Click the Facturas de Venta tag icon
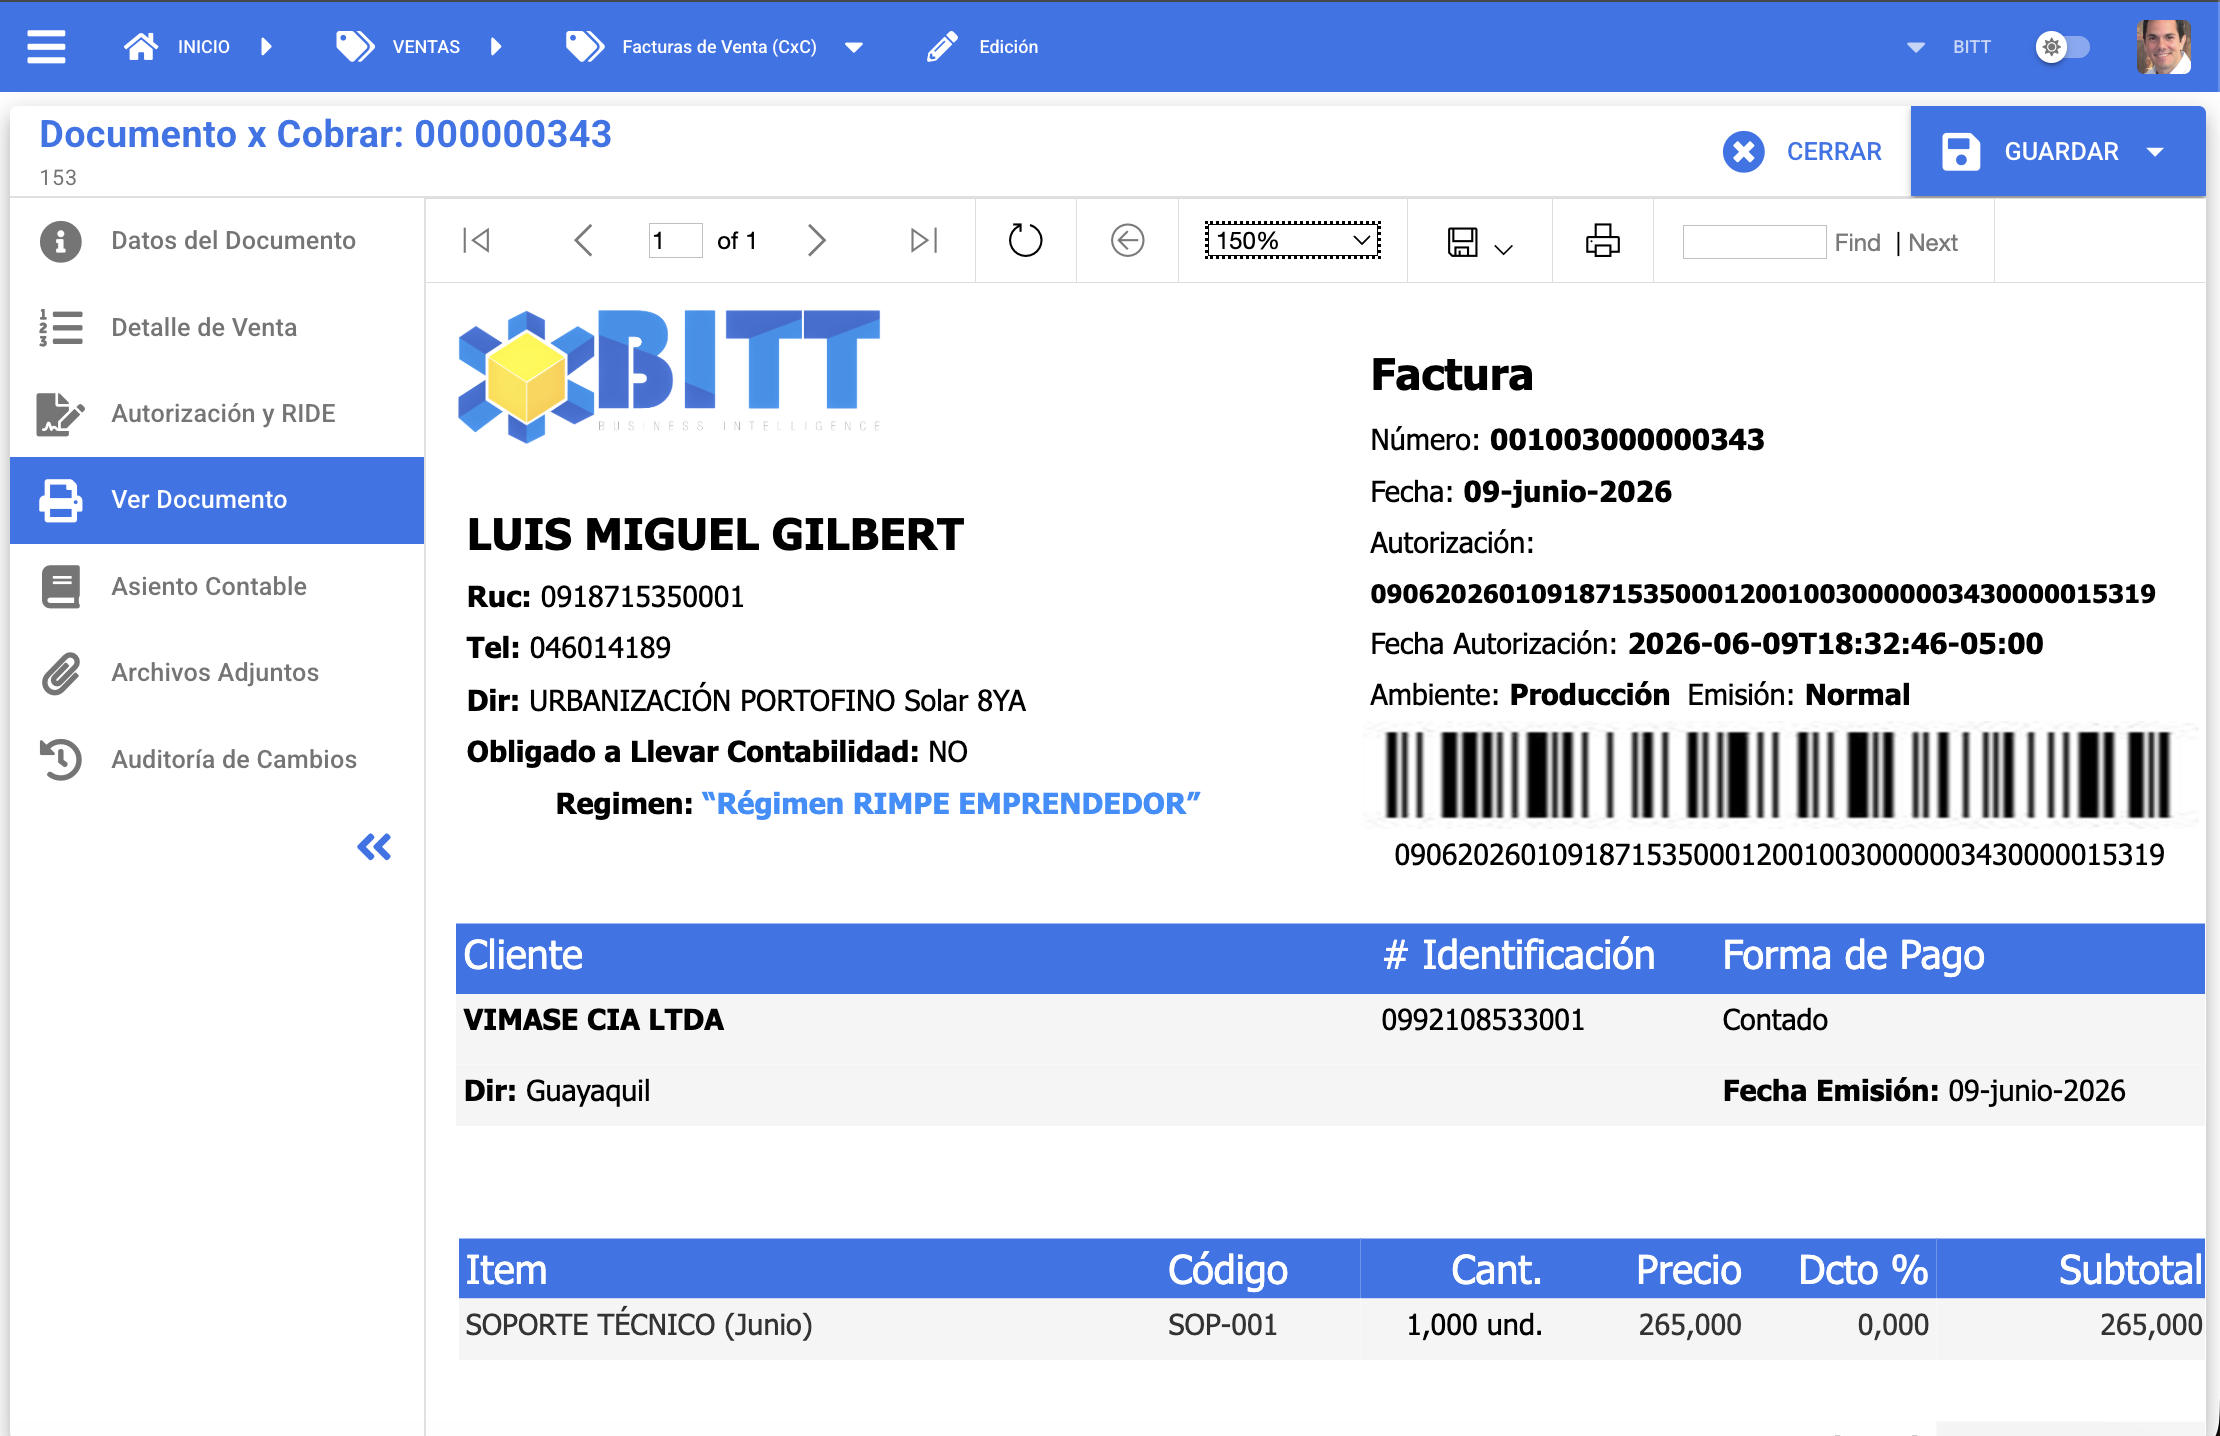 pos(585,47)
